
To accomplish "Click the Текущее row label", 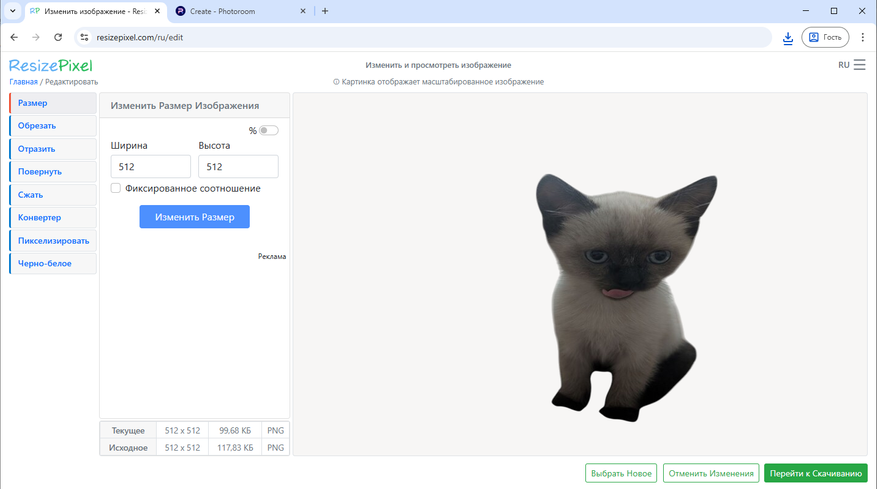I will point(128,431).
